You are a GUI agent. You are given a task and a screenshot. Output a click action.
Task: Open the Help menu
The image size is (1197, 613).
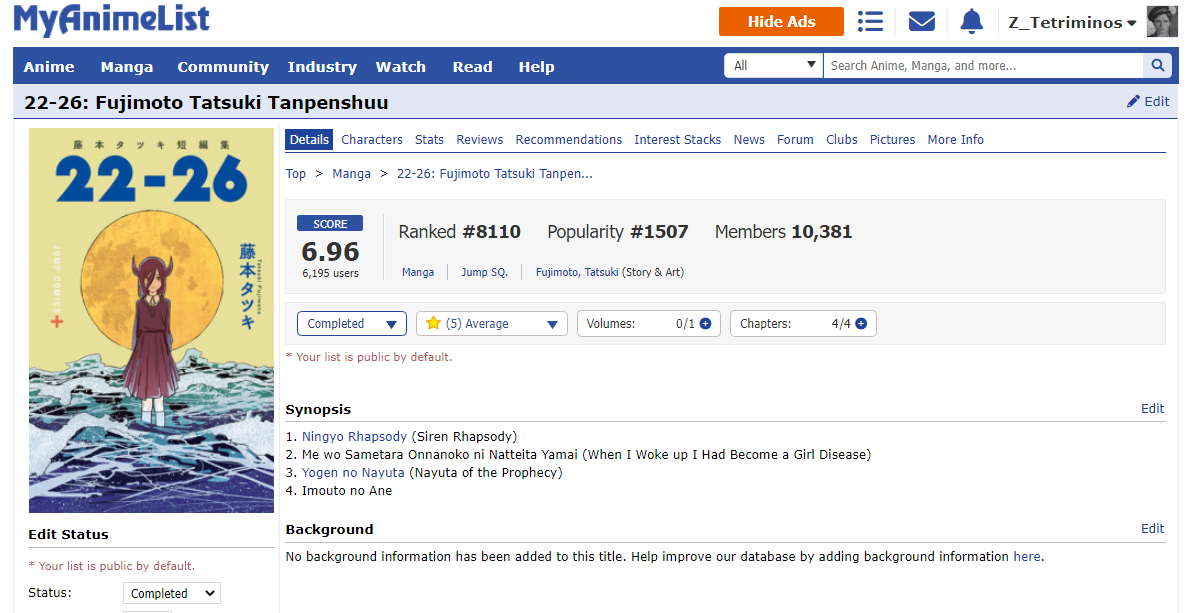coord(537,67)
